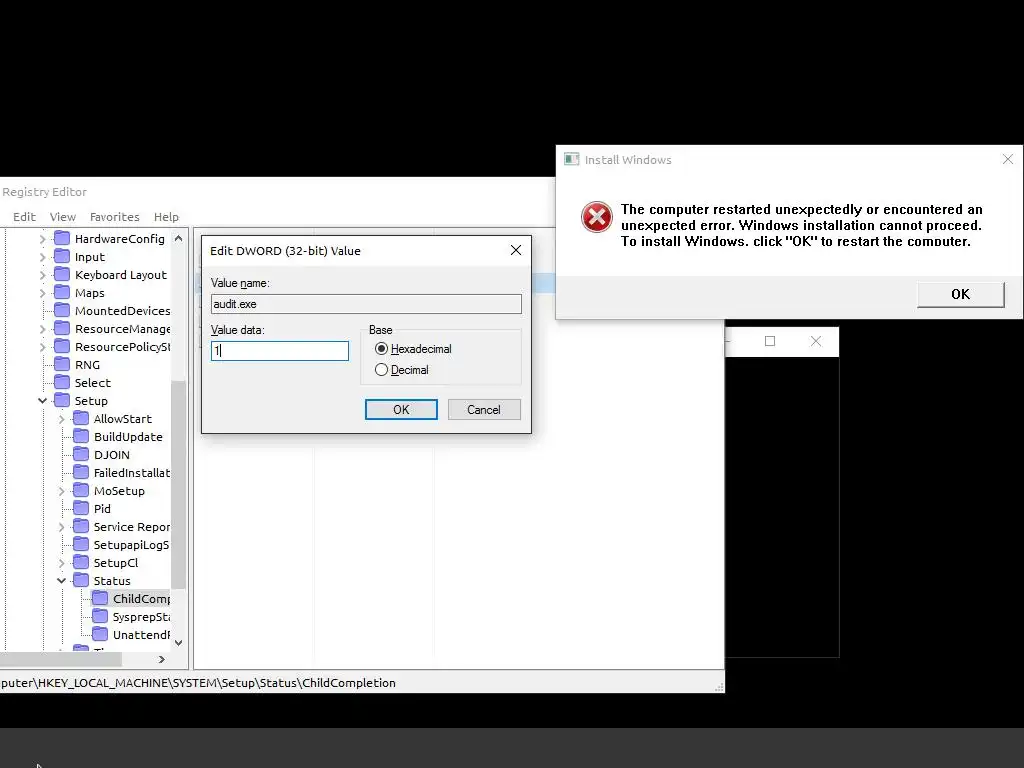Collapse the Status key
The height and width of the screenshot is (768, 1024).
[61, 581]
